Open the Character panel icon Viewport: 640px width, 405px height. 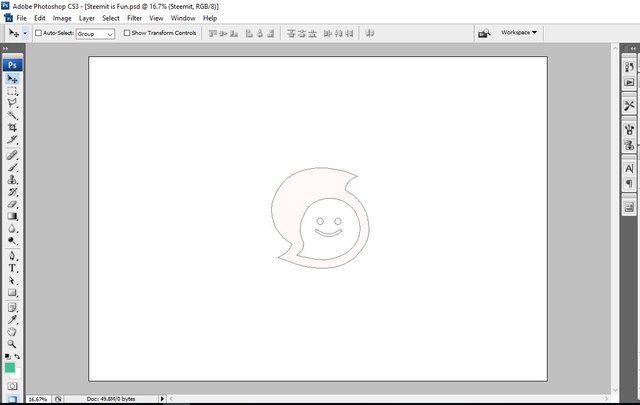pos(629,168)
